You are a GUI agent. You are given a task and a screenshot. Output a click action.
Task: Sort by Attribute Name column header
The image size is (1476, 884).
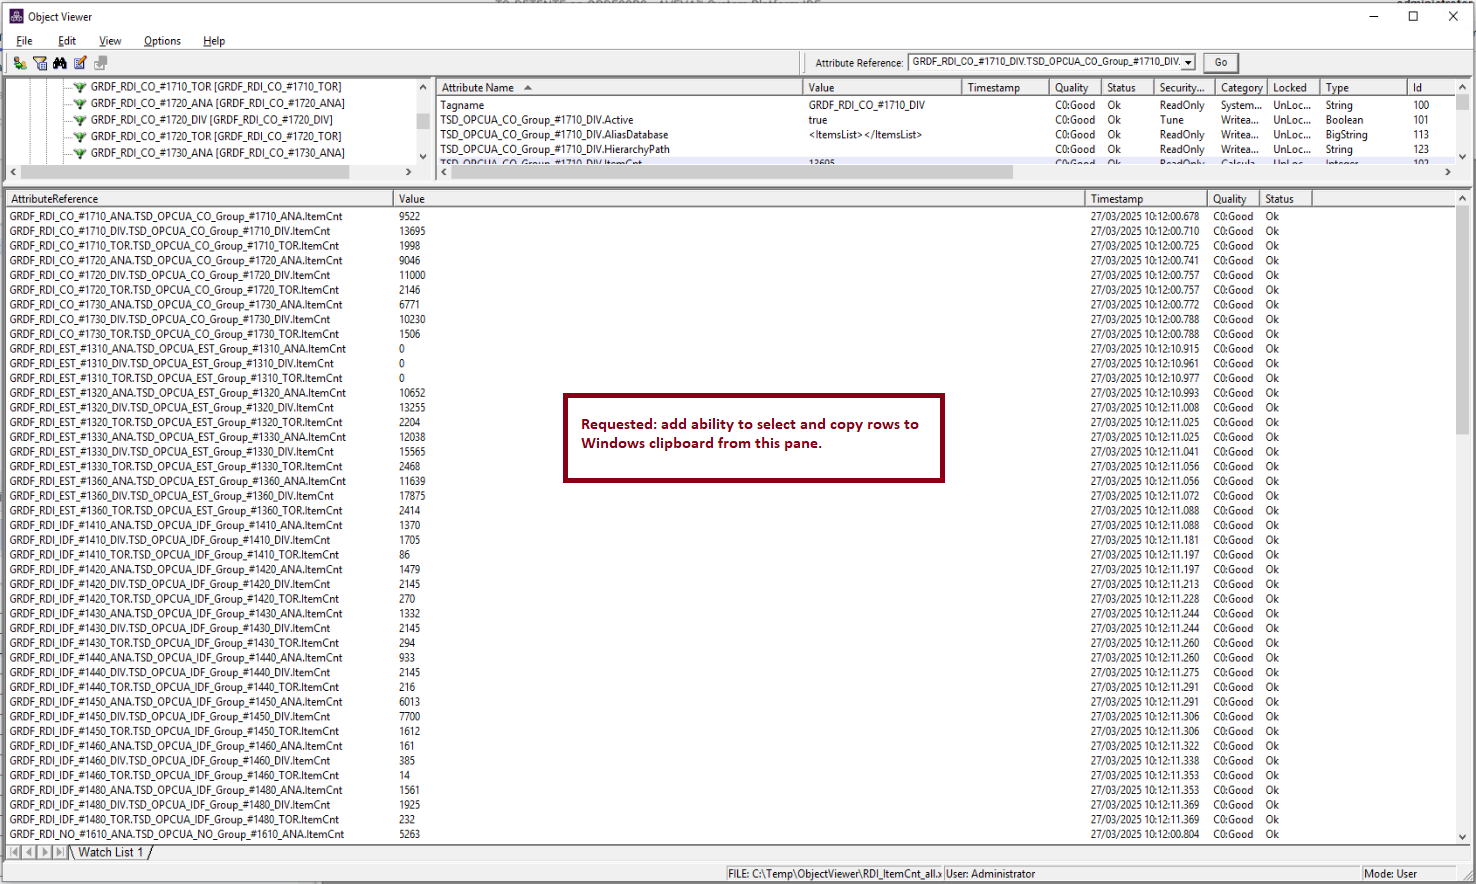click(x=478, y=88)
